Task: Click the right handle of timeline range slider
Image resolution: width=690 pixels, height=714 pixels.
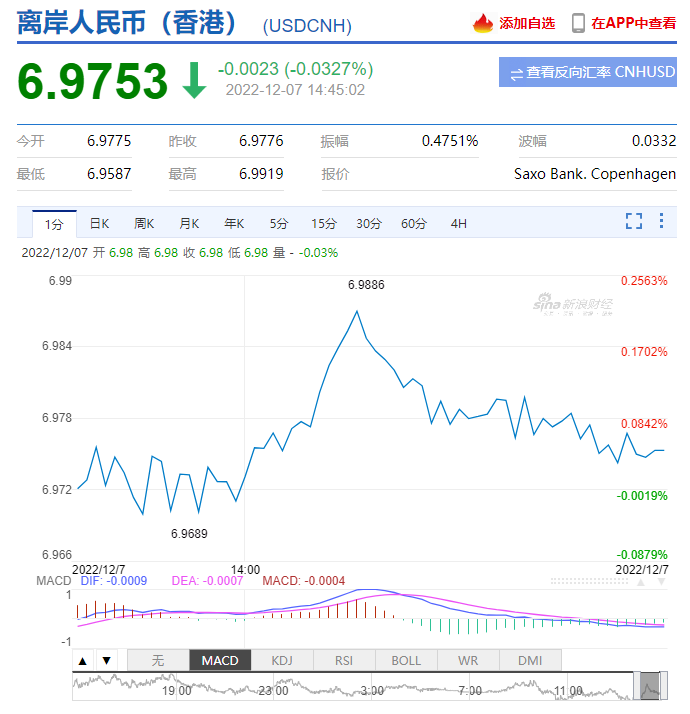Action: (x=664, y=686)
